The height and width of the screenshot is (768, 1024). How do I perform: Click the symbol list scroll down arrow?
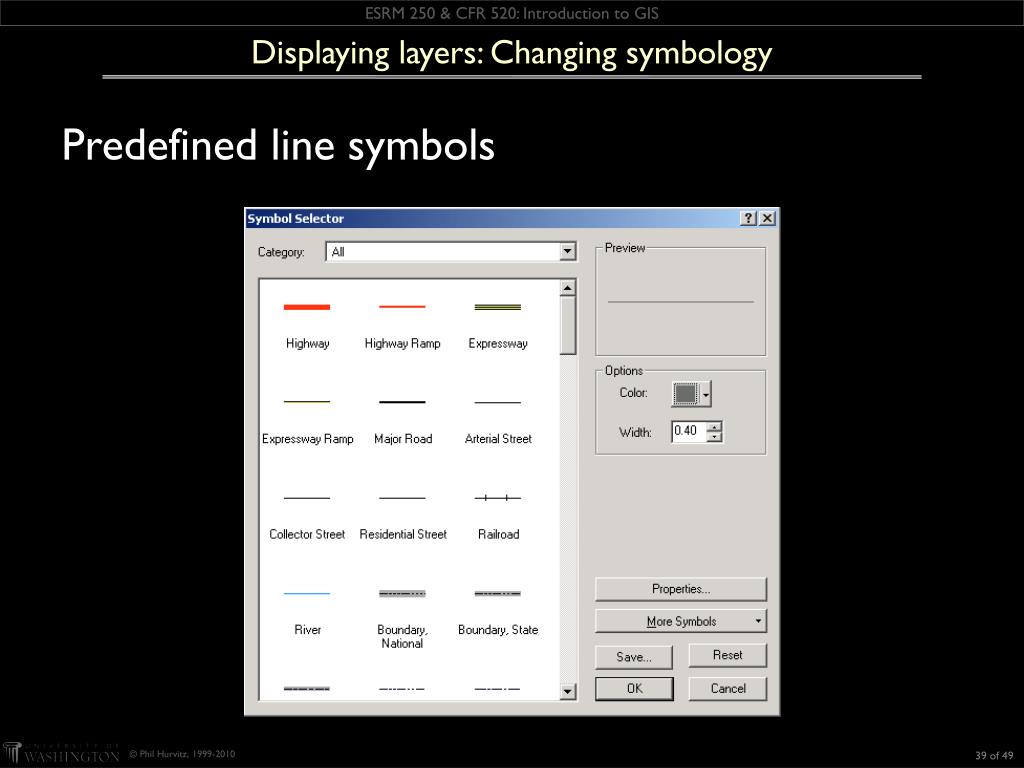568,691
